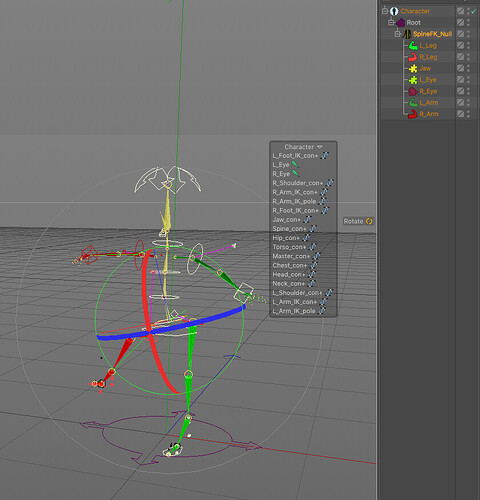This screenshot has height=500, width=480.
Task: Click the red R_Leg limb icon
Action: pos(413,57)
